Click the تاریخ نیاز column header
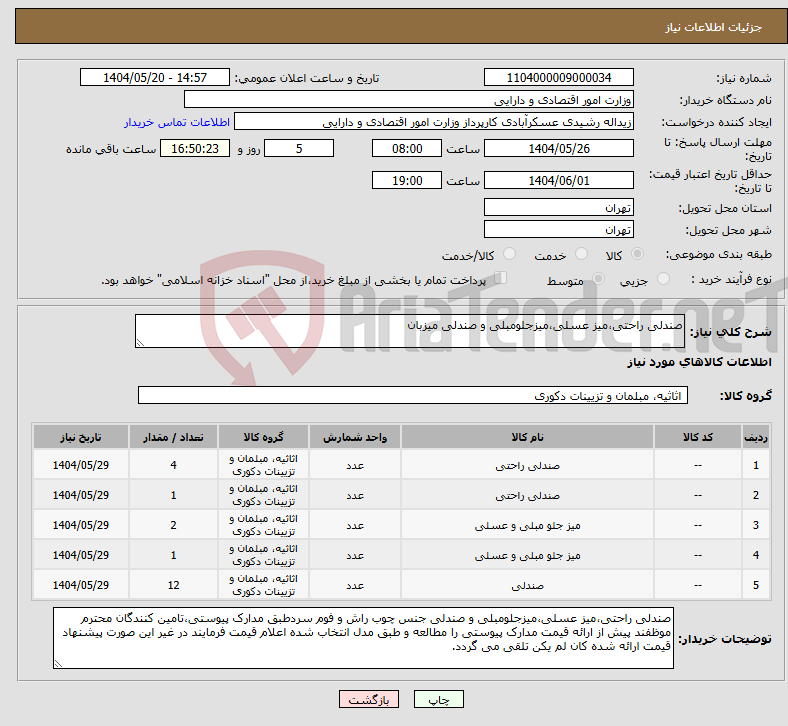 point(81,437)
